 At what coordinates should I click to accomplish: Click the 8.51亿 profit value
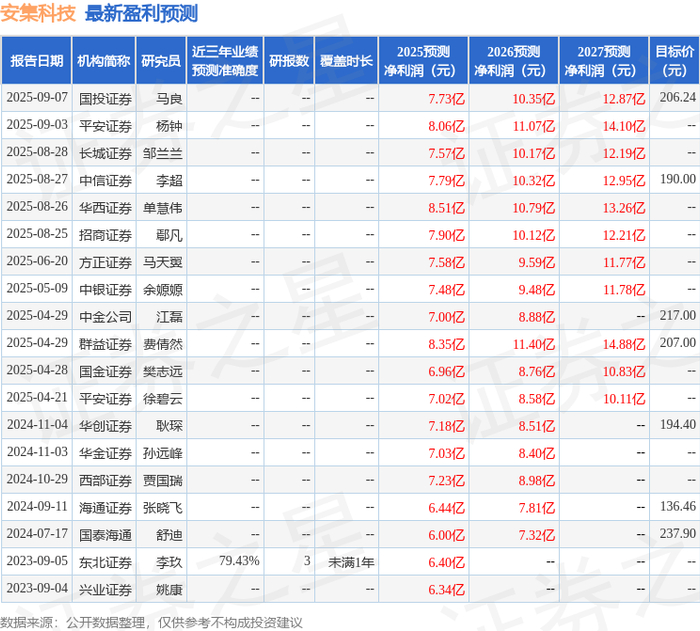pyautogui.click(x=446, y=208)
